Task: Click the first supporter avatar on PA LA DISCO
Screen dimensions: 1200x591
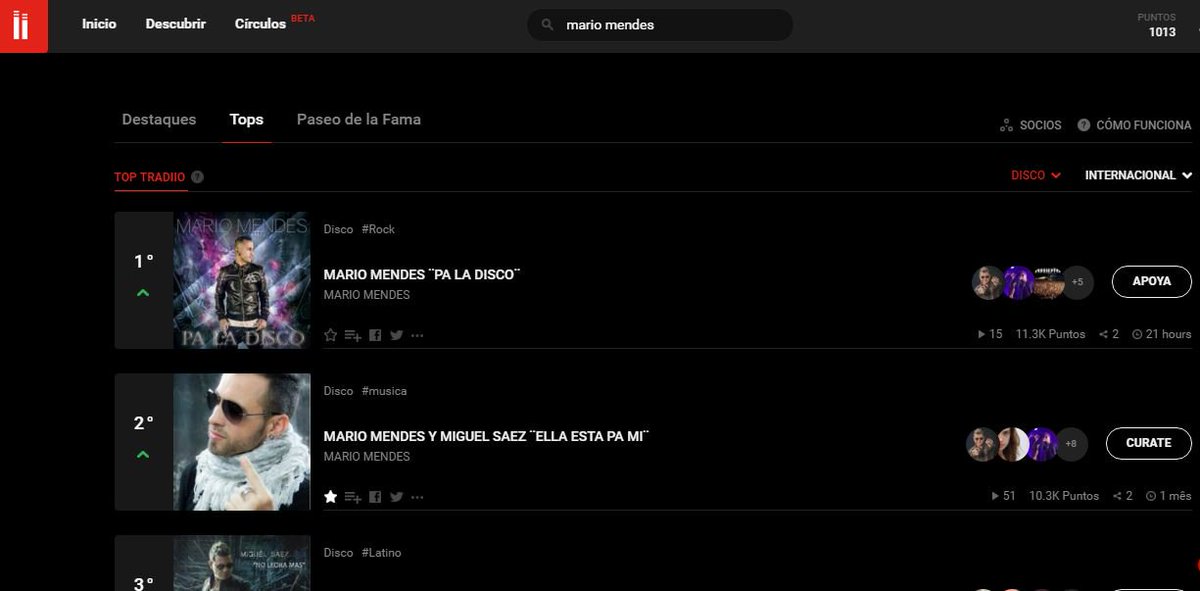Action: point(988,283)
